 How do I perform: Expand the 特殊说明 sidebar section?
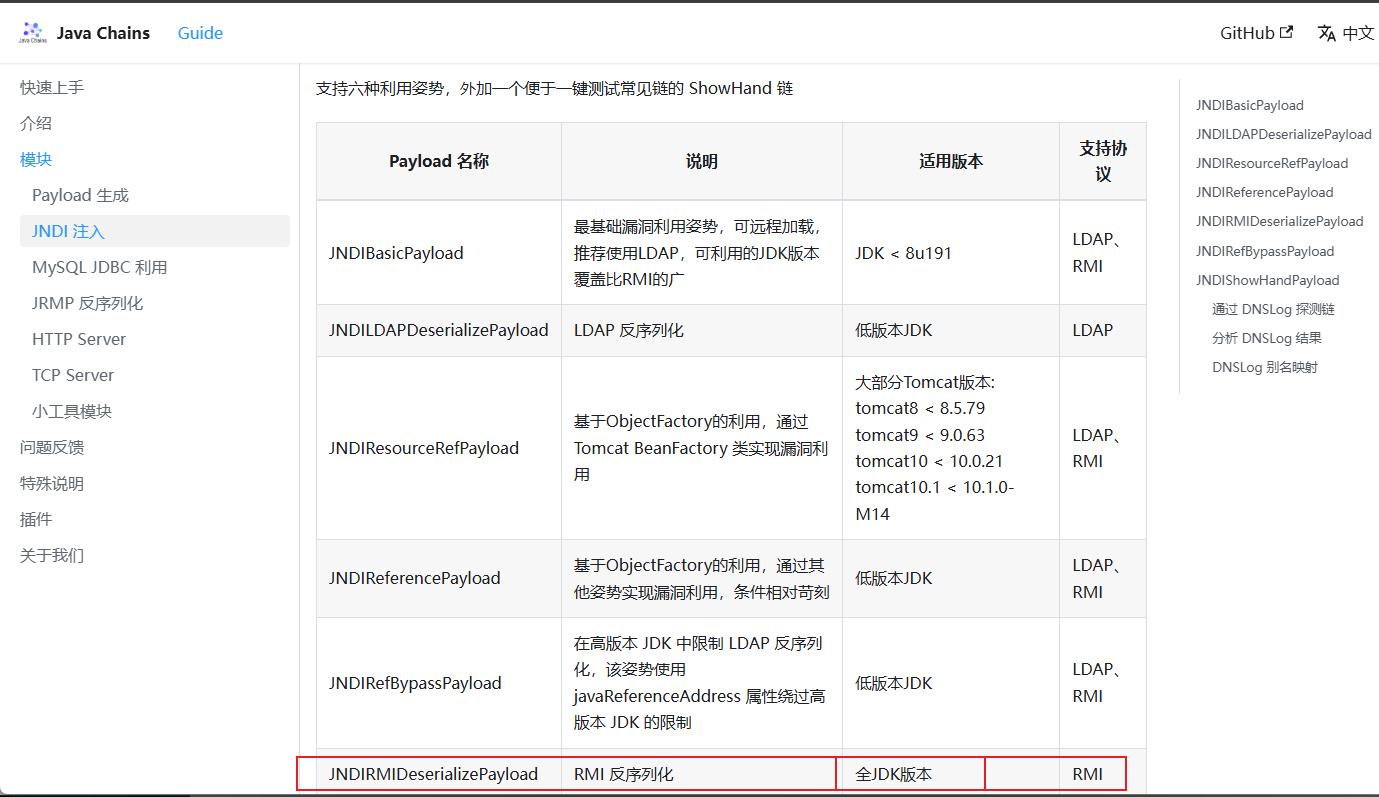coord(52,484)
